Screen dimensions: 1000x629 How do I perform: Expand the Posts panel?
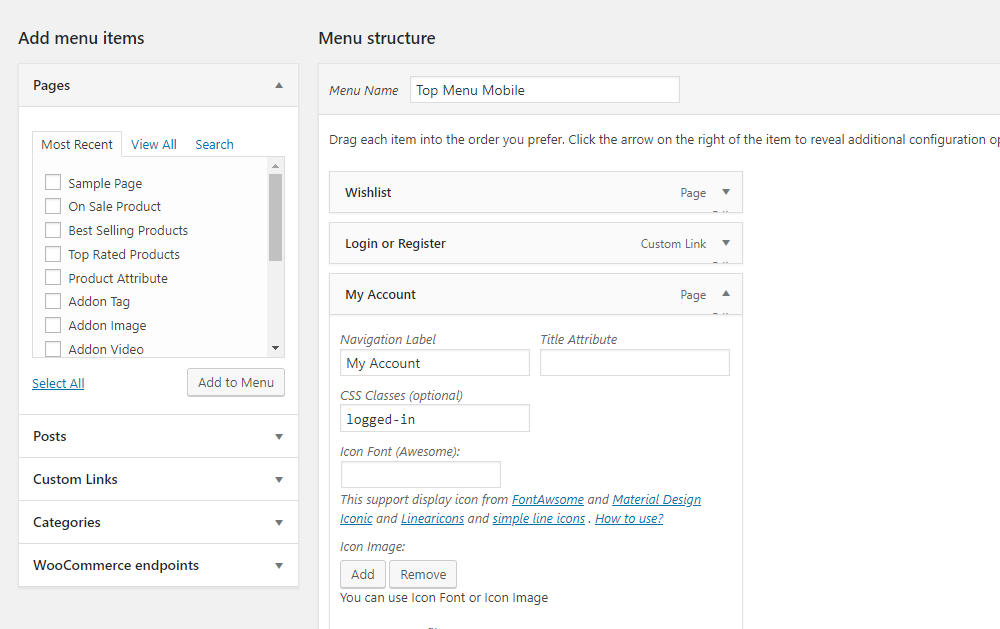(x=158, y=436)
